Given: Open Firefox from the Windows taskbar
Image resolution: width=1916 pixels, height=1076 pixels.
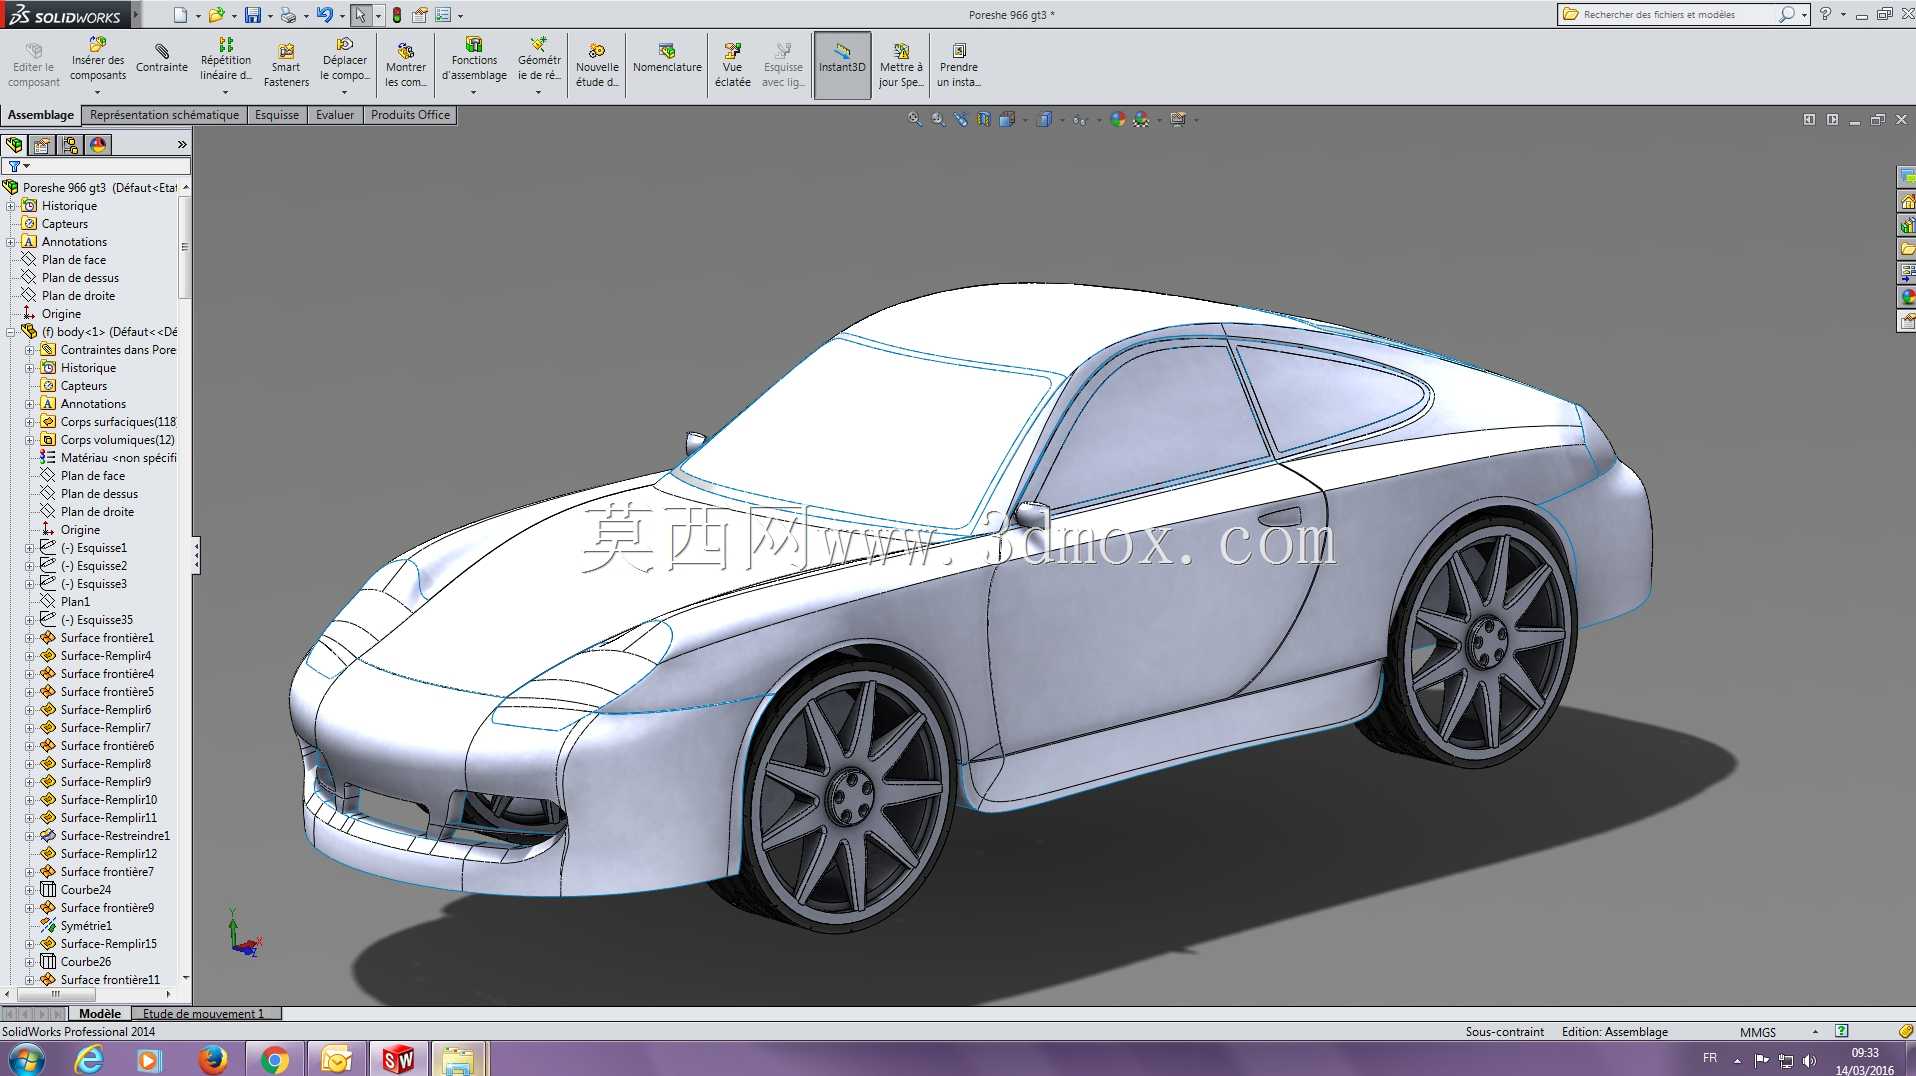Looking at the screenshot, I should [212, 1059].
